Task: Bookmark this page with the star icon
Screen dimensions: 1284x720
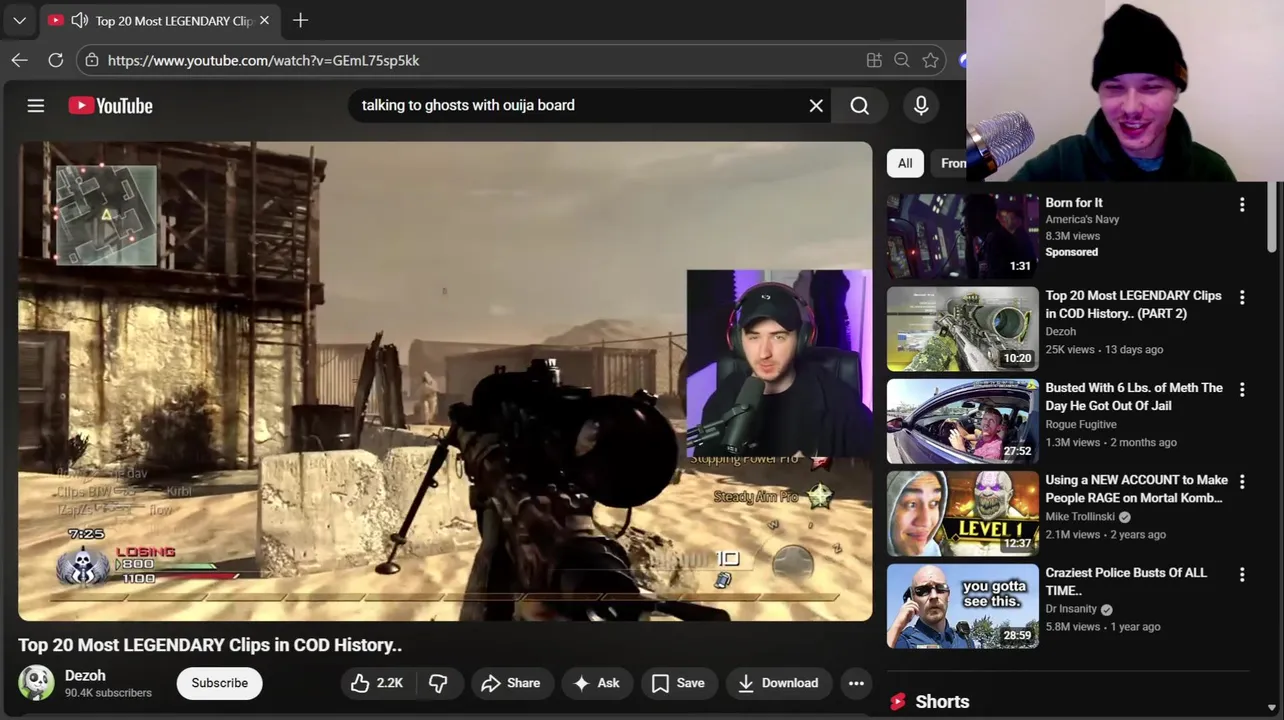Action: click(x=931, y=60)
